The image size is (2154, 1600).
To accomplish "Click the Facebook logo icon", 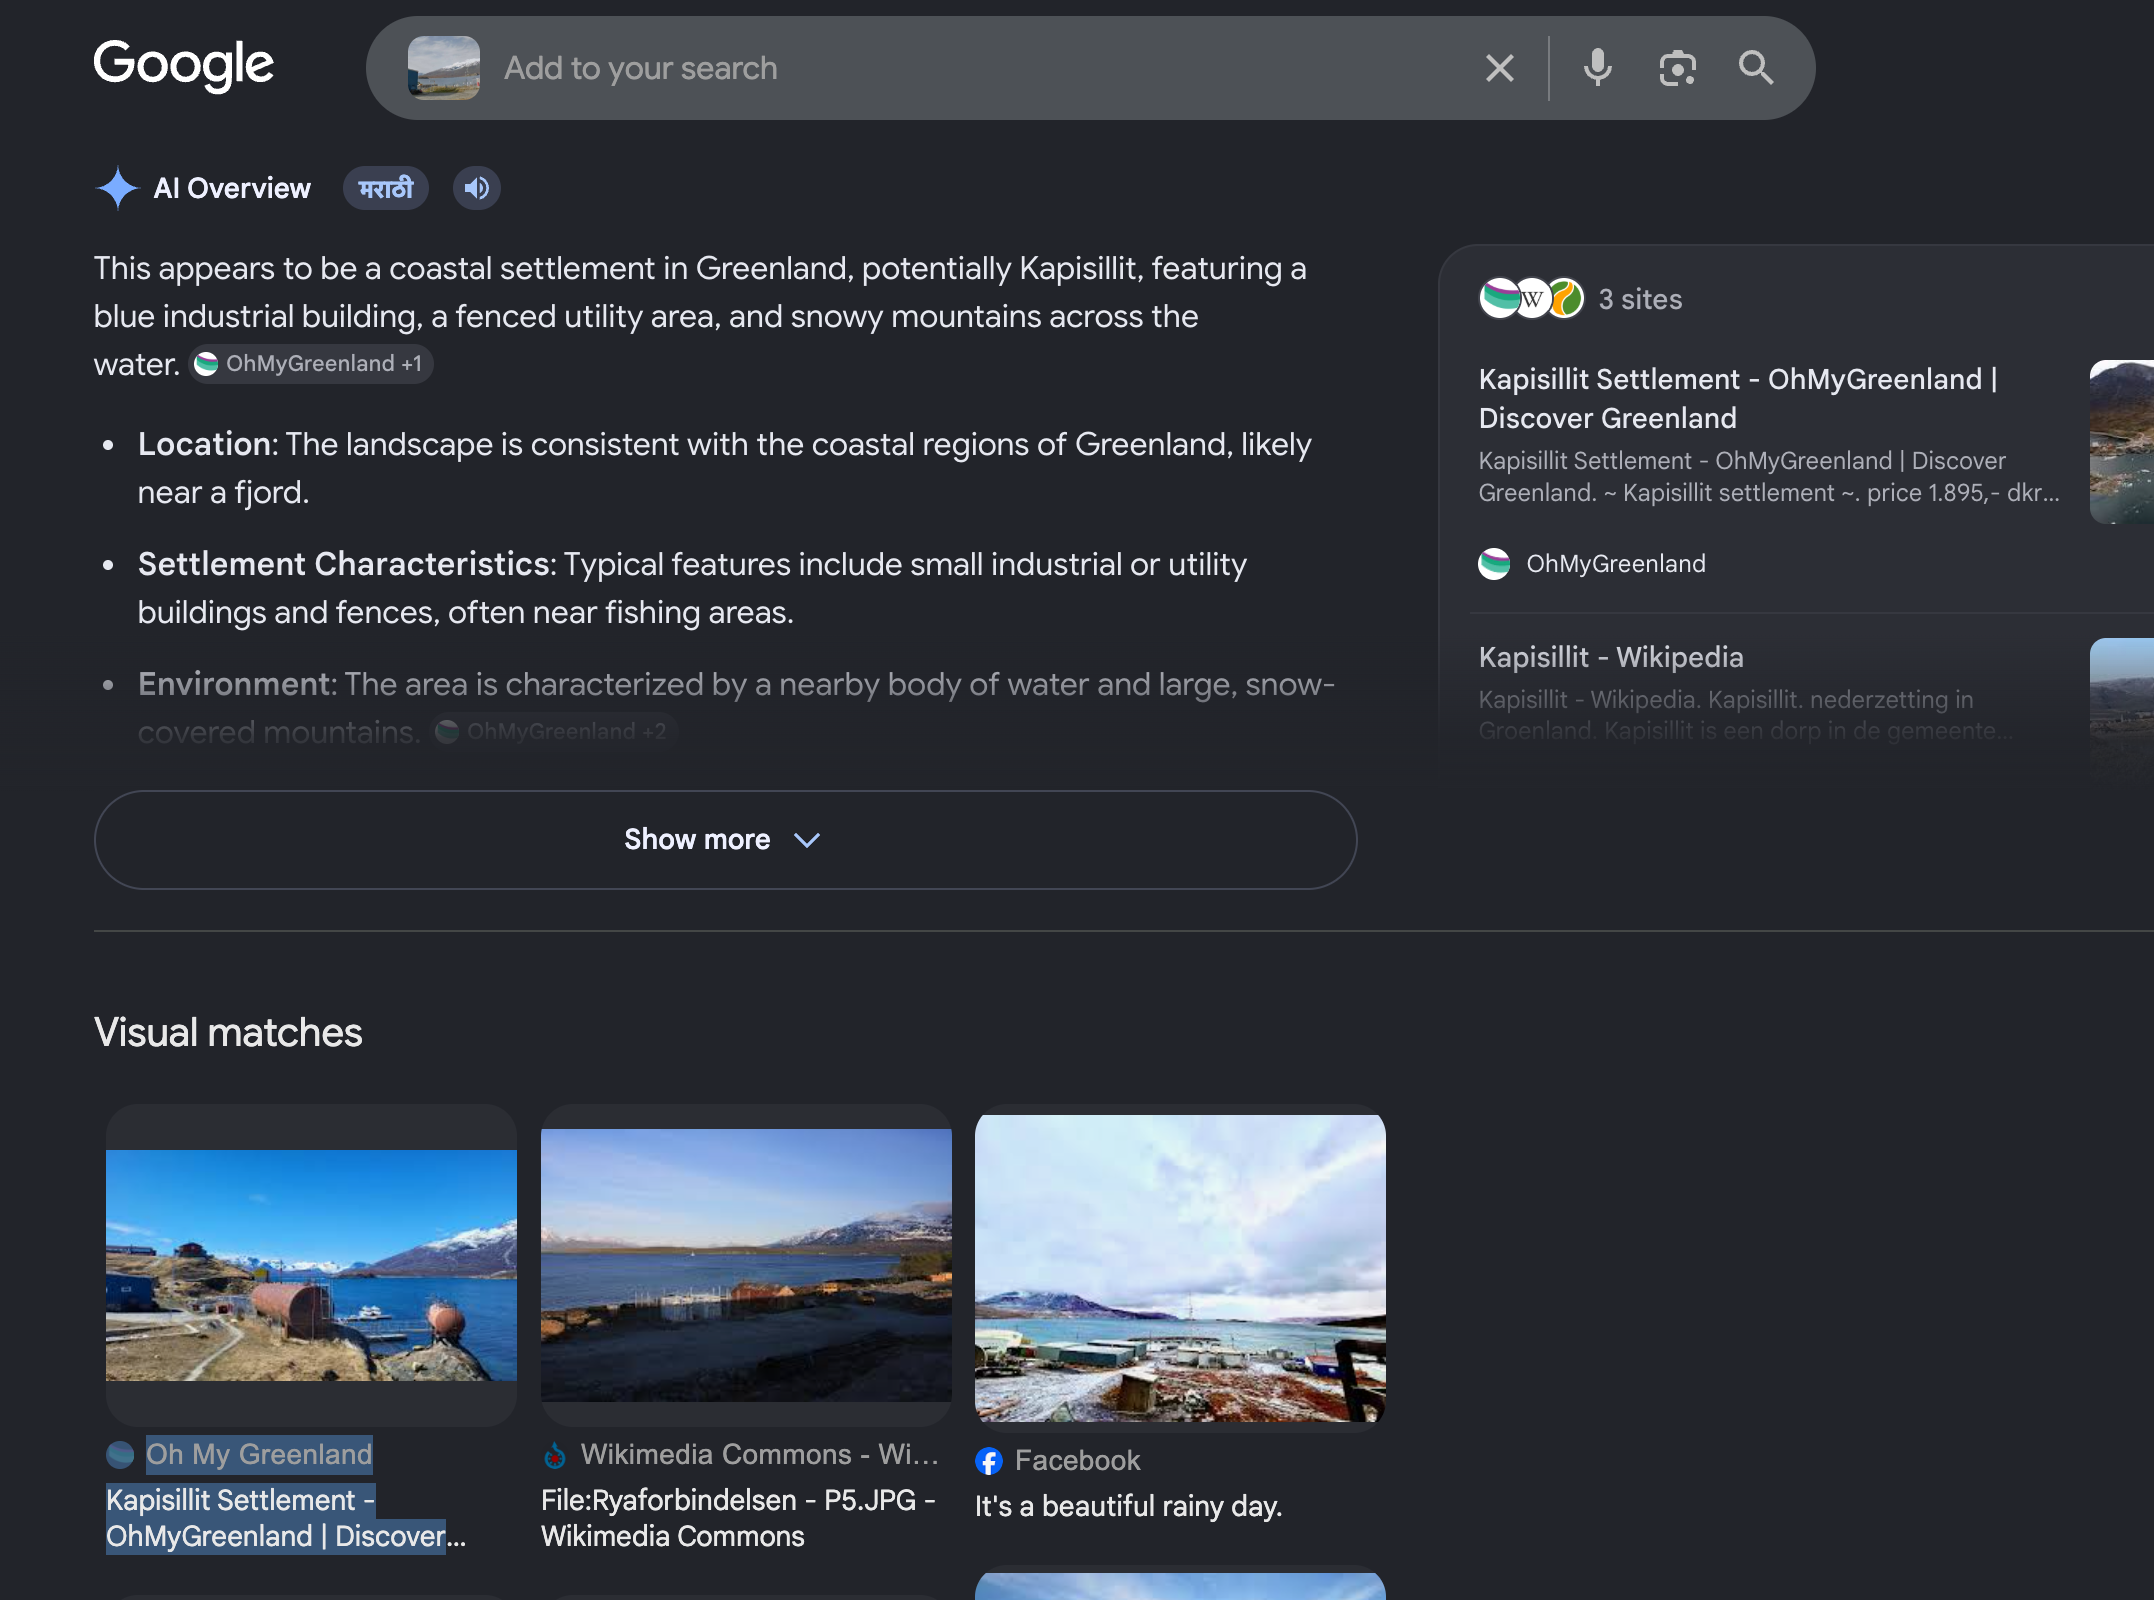I will coord(989,1461).
